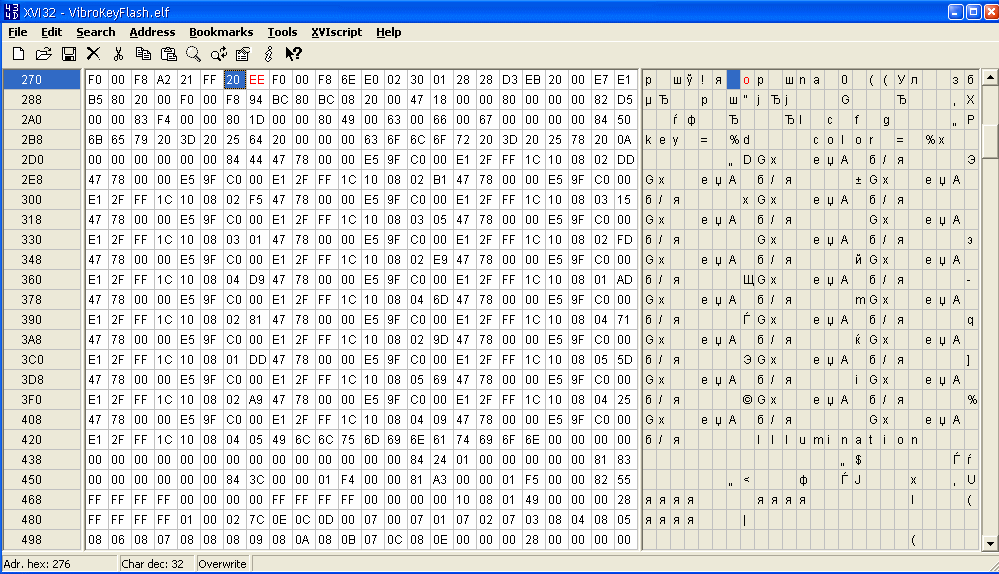Click the clipboard-with-pencil toolbar icon

click(x=243, y=54)
